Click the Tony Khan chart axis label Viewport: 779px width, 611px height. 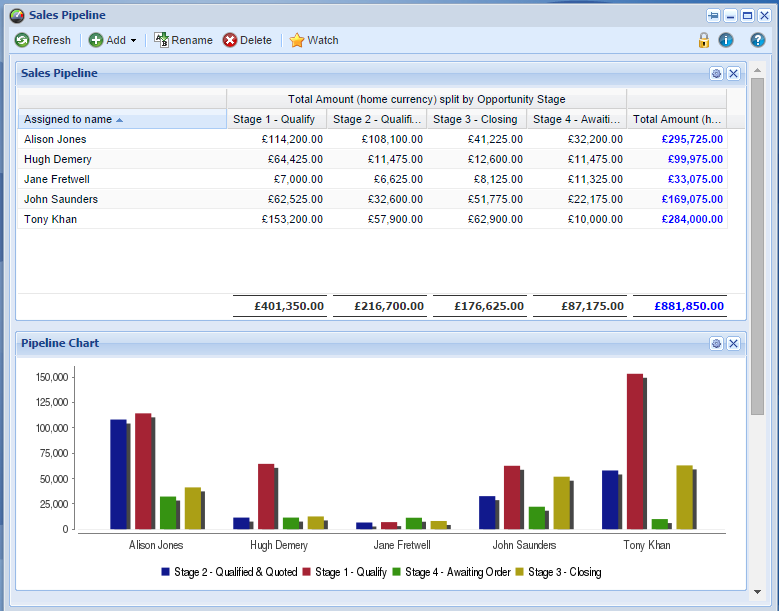point(647,545)
